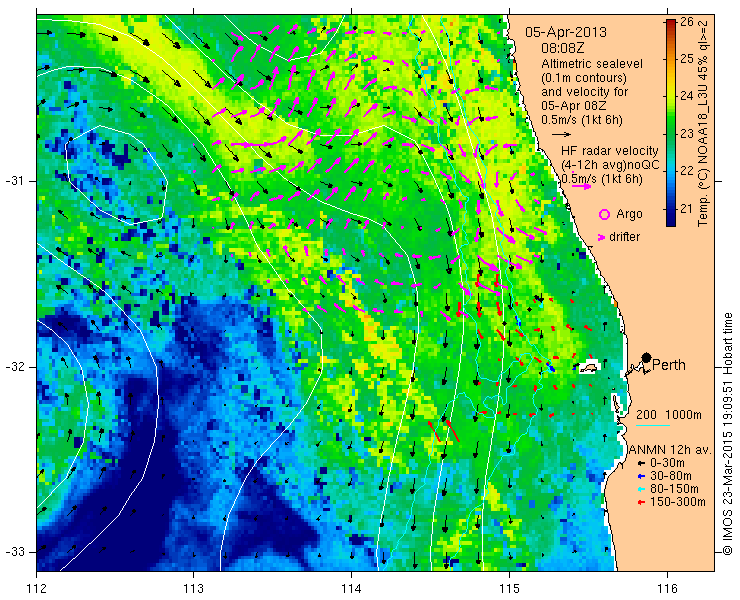This screenshot has width=740, height=600.
Task: Click the Perth city label
Action: point(669,365)
